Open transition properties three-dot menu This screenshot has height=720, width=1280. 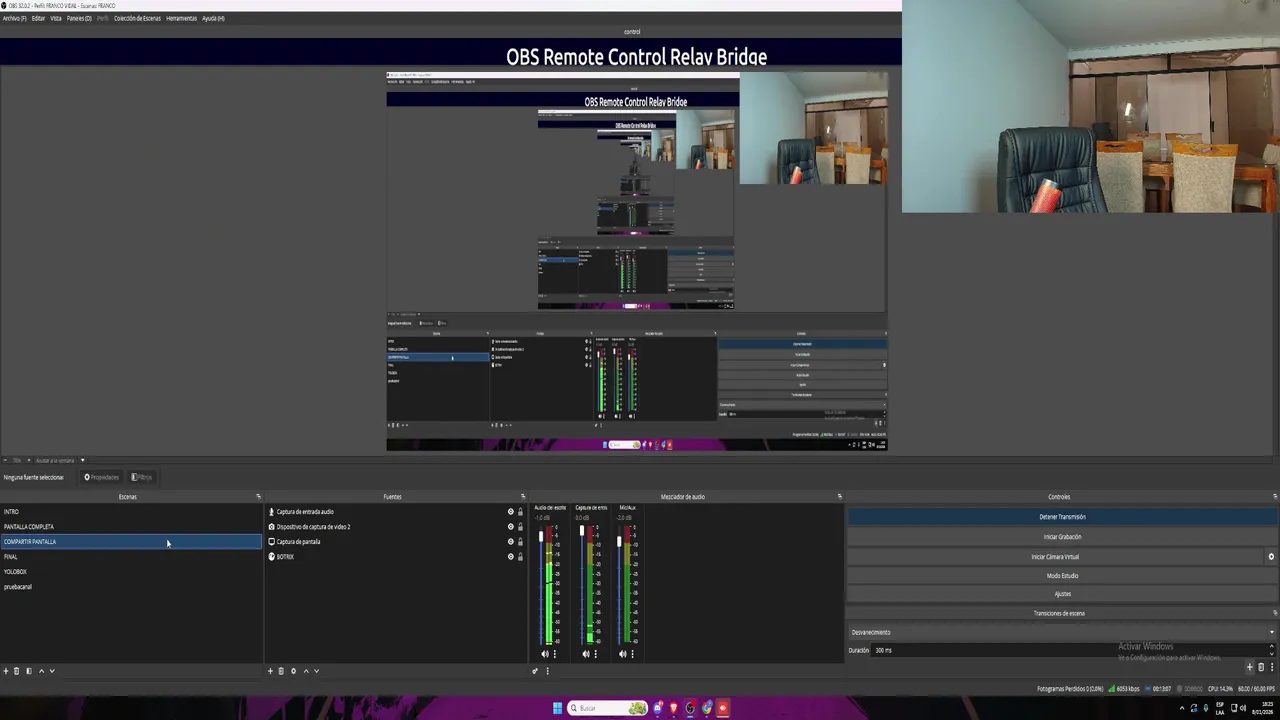(x=1272, y=667)
